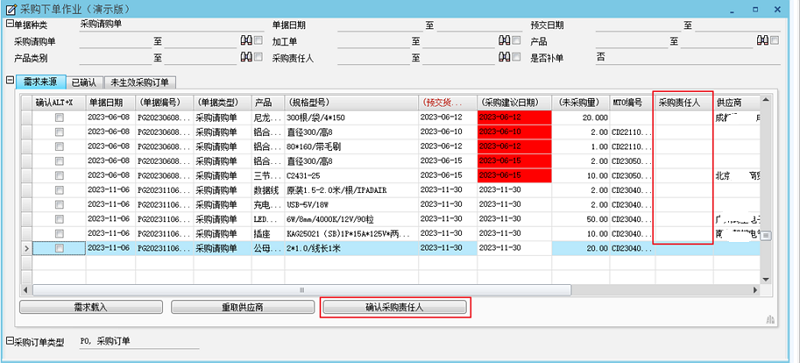
Task: Tick the checkbox beside the 产品类别 filter
Action: 258,57
